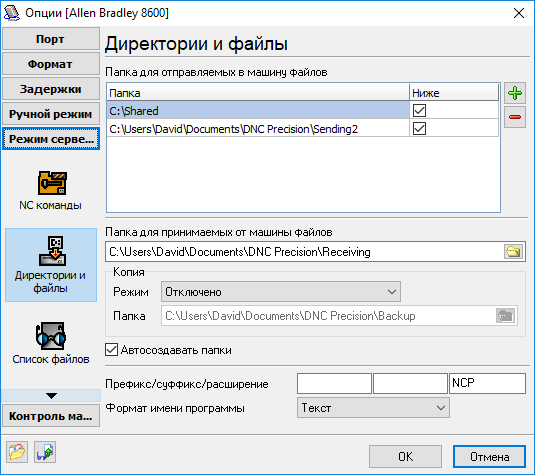The image size is (535, 475).
Task: Click the app icon in title bar
Action: [x=12, y=13]
